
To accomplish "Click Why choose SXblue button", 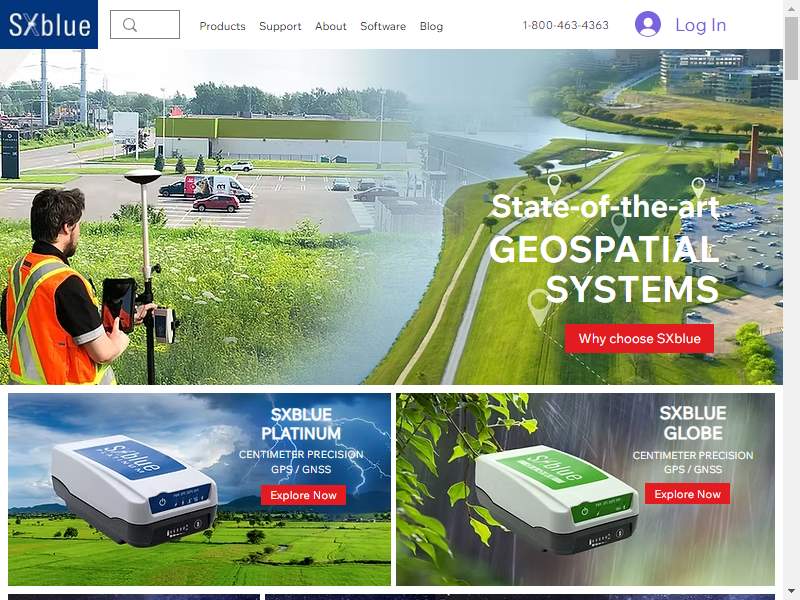I will pyautogui.click(x=639, y=338).
